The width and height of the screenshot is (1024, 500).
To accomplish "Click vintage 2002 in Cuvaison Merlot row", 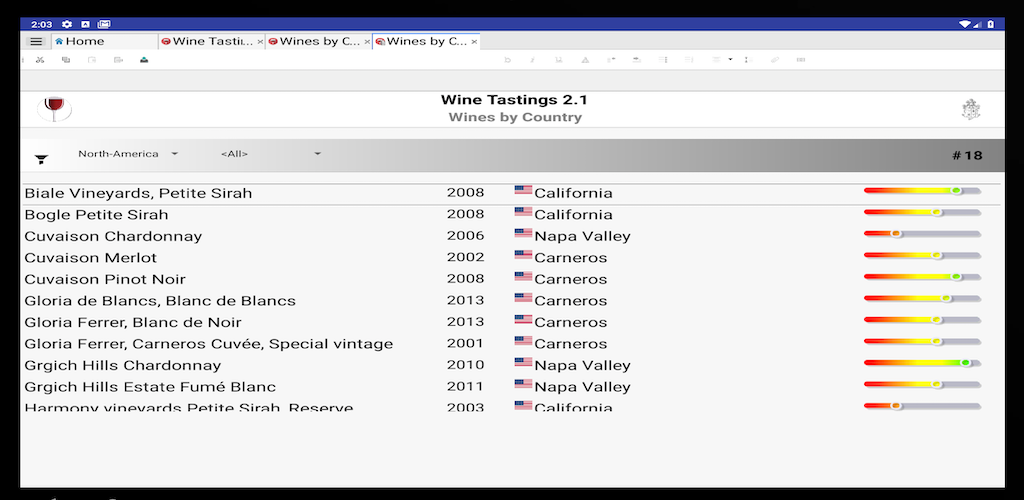I will (466, 257).
